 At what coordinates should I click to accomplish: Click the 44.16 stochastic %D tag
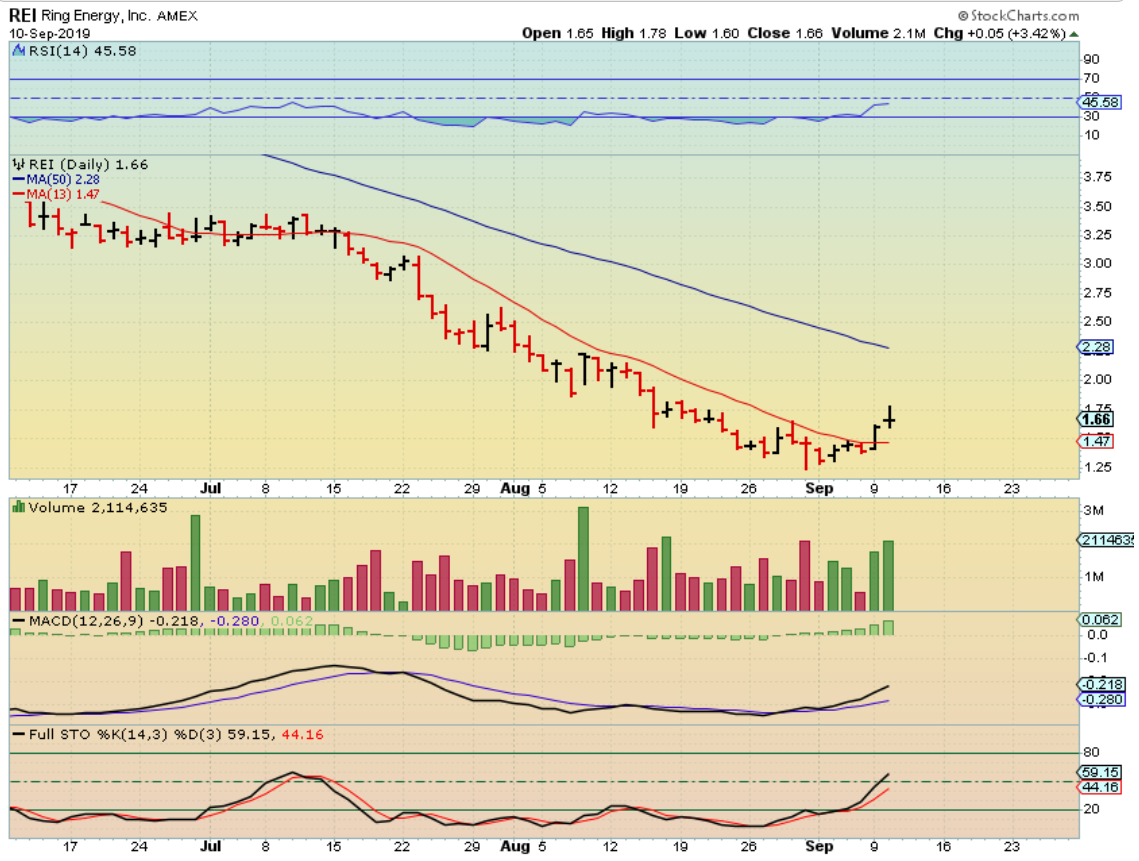pos(1101,787)
